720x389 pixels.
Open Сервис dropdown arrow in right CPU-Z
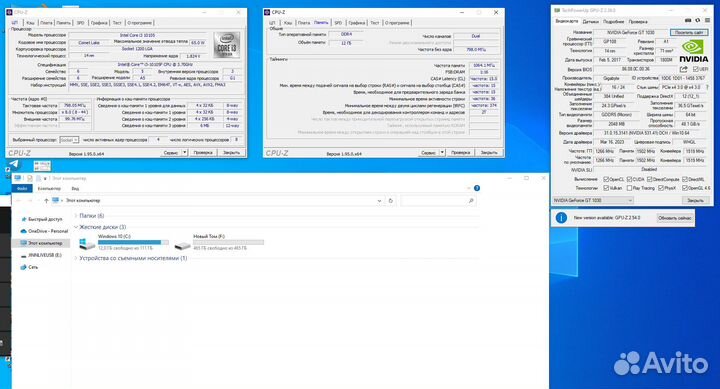[x=442, y=152]
